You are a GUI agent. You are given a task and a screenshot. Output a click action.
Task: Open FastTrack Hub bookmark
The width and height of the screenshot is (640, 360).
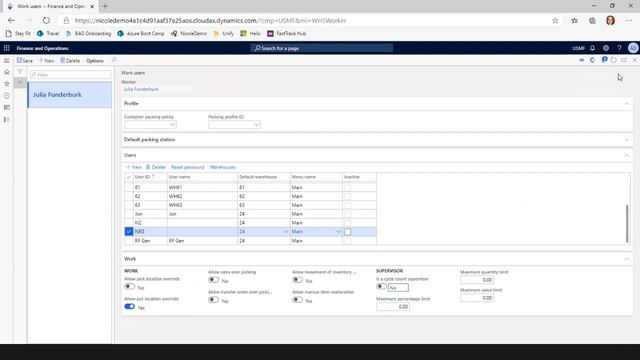287,33
